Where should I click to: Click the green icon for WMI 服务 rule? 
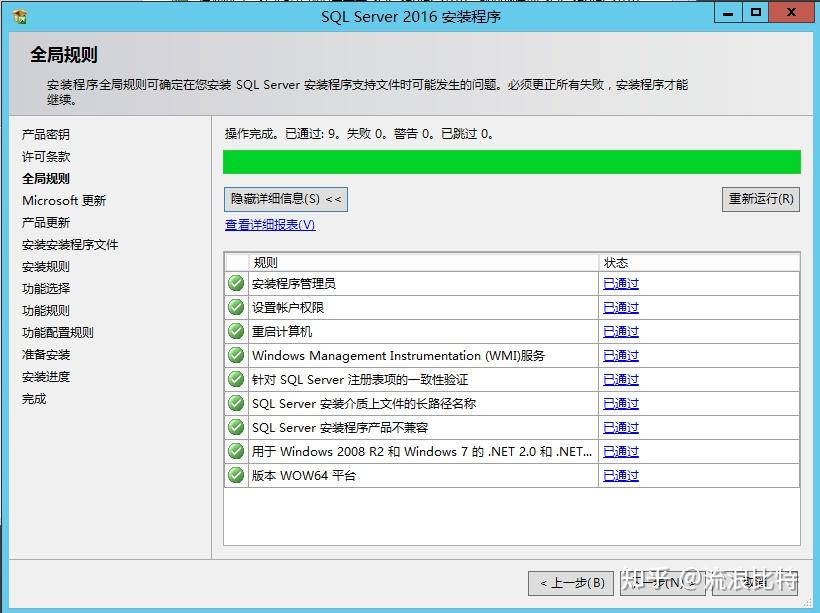pos(235,355)
